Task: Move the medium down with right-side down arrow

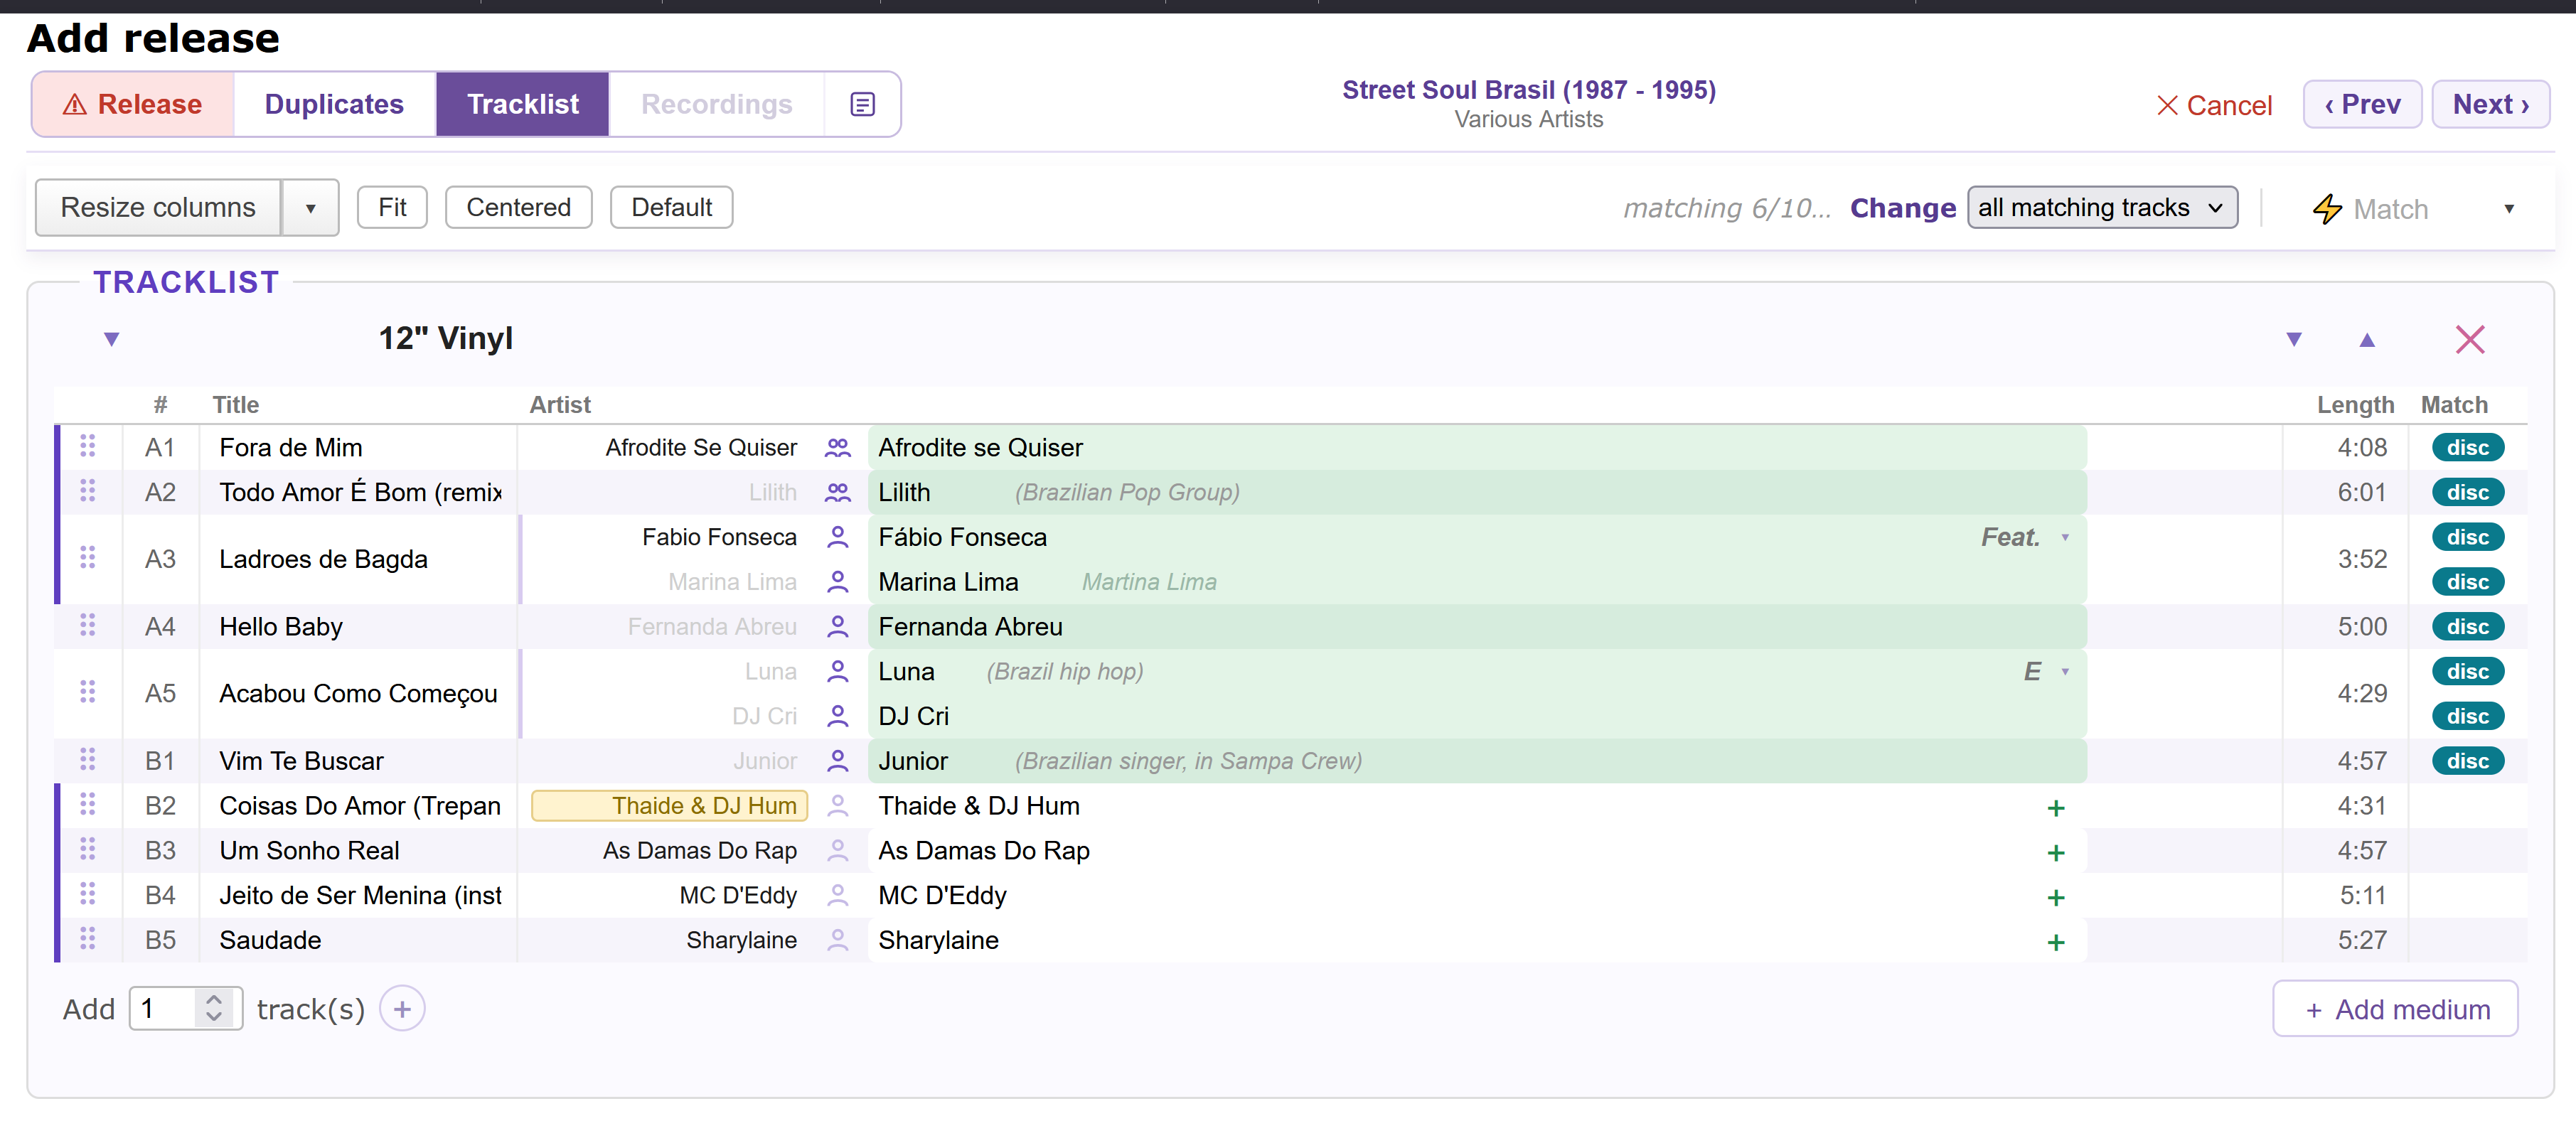Action: coord(2294,340)
